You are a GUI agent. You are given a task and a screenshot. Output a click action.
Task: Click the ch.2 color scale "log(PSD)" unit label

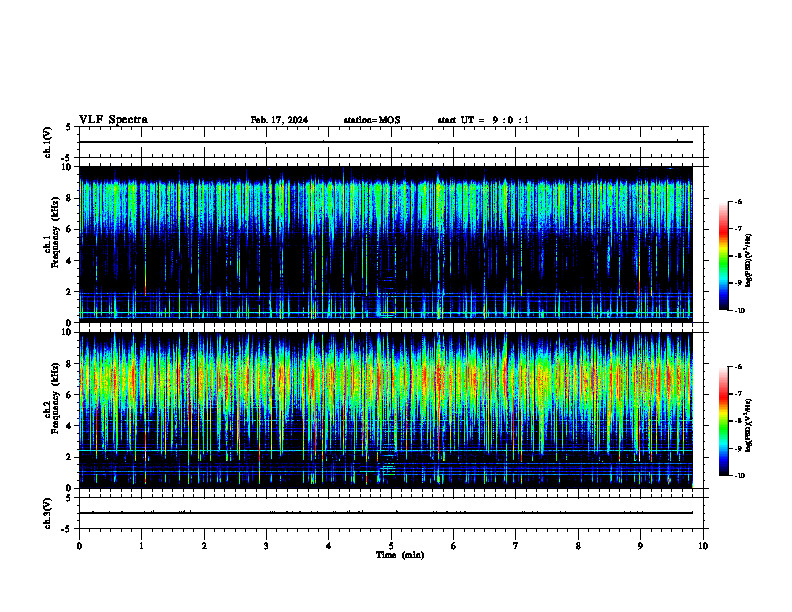749,425
